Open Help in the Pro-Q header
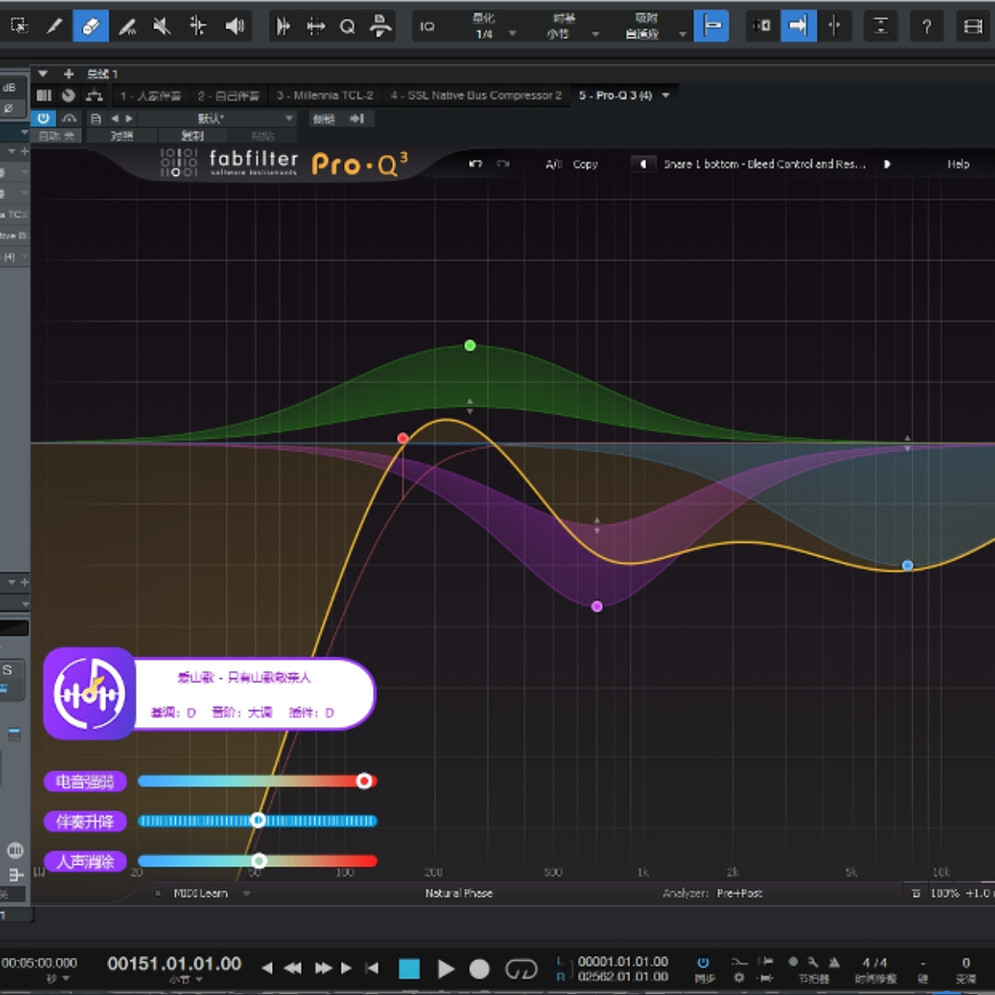 [958, 164]
